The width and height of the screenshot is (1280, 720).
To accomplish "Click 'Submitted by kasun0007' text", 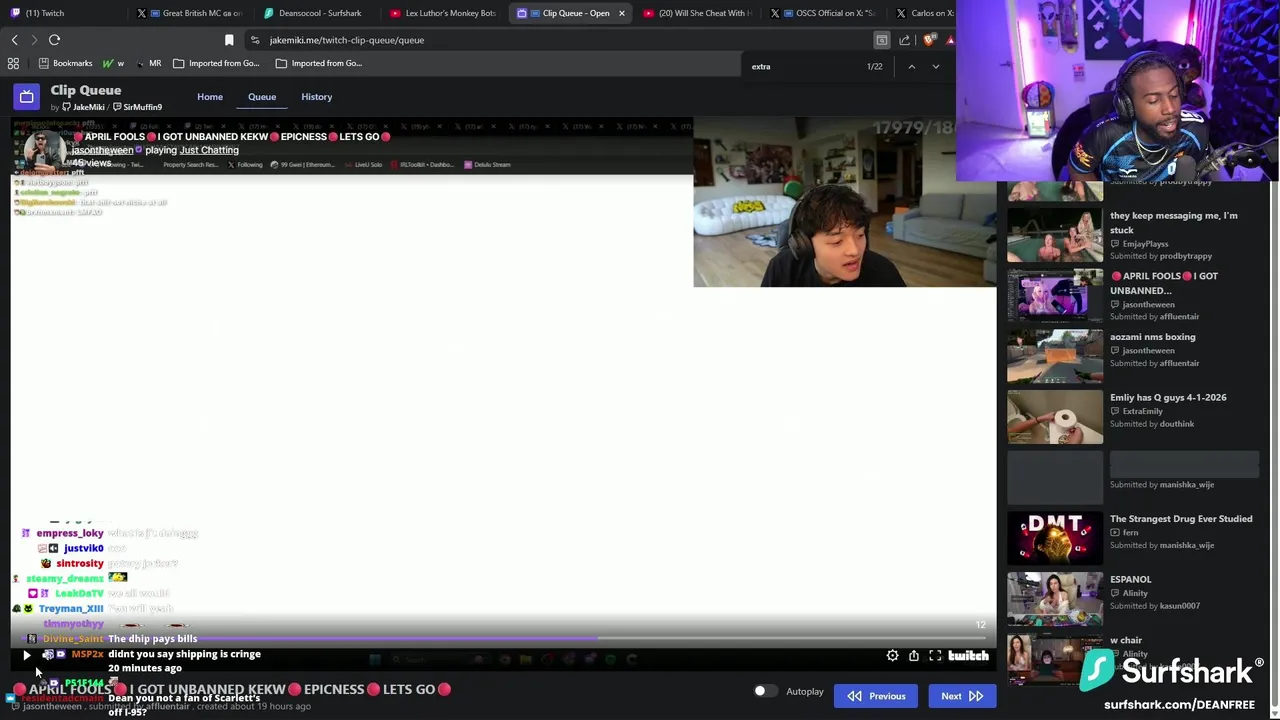I will (1155, 606).
